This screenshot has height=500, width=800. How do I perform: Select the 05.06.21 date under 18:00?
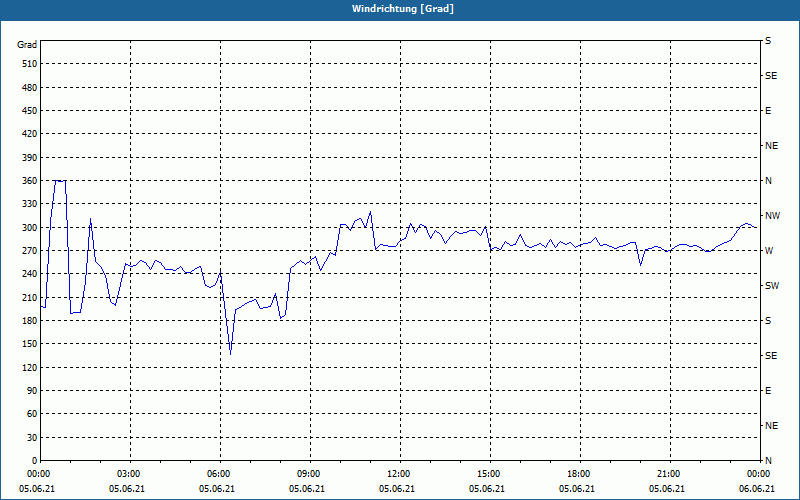[577, 489]
